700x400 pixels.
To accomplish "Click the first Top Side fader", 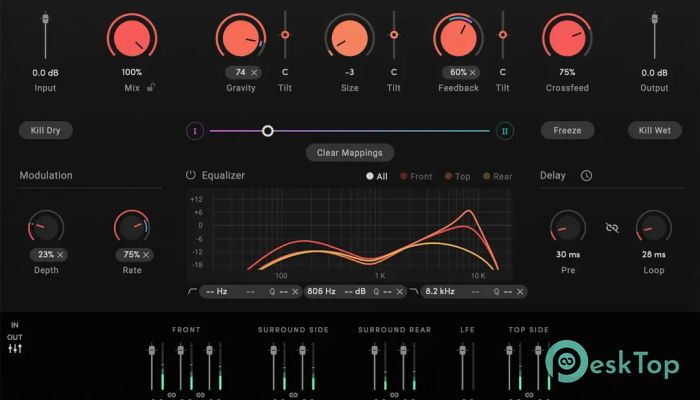I will click(509, 350).
